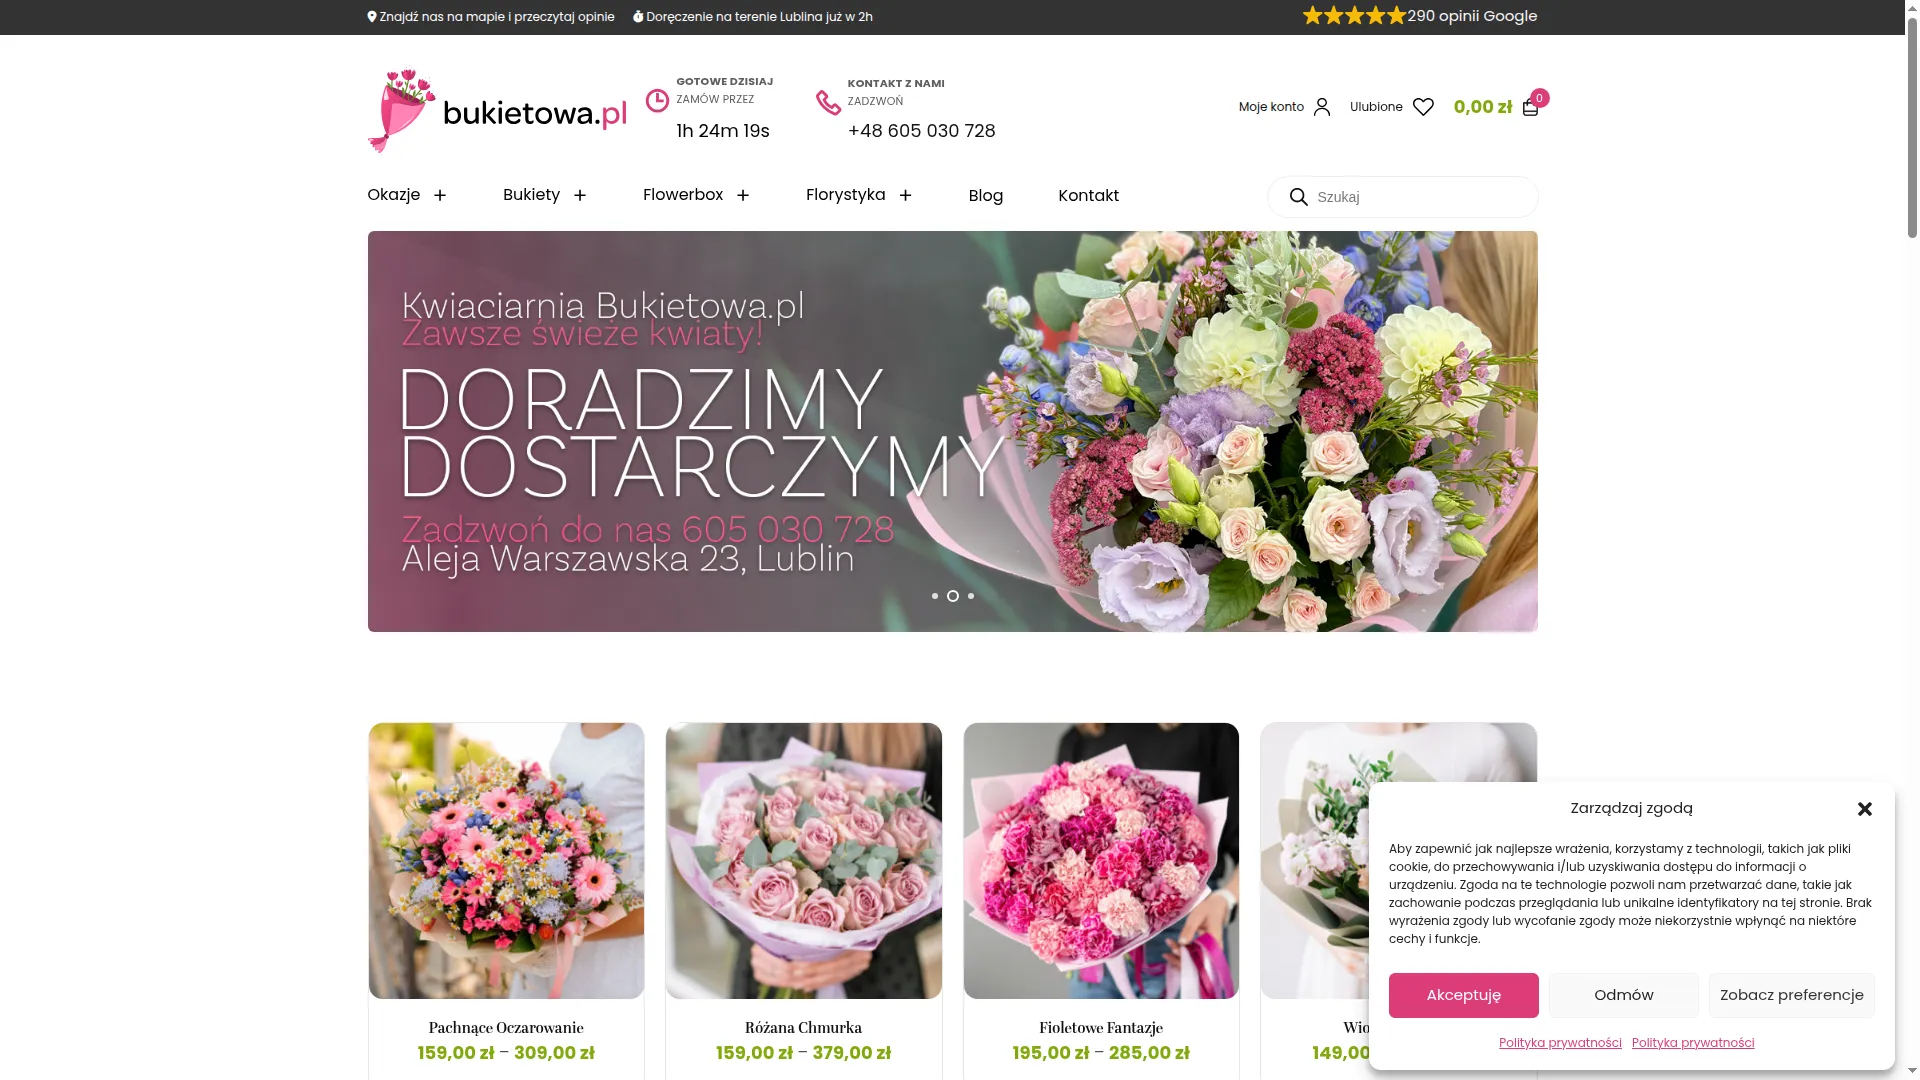Image resolution: width=1920 pixels, height=1080 pixels.
Task: Click the phone number +48 605 030 728
Action: pyautogui.click(x=922, y=131)
